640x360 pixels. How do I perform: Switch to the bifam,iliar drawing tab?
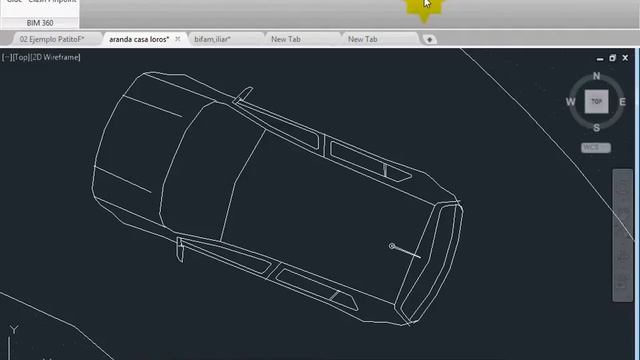click(212, 39)
